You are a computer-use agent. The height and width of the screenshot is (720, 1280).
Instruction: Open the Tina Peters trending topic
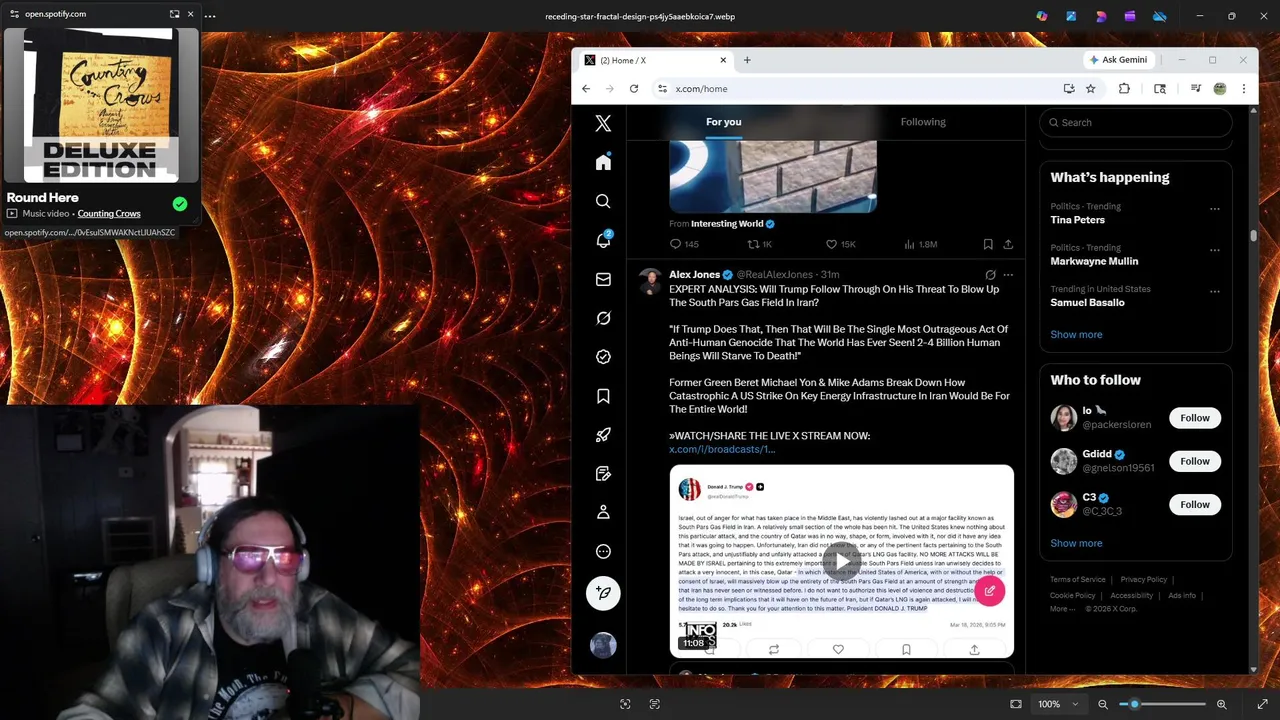coord(1077,220)
